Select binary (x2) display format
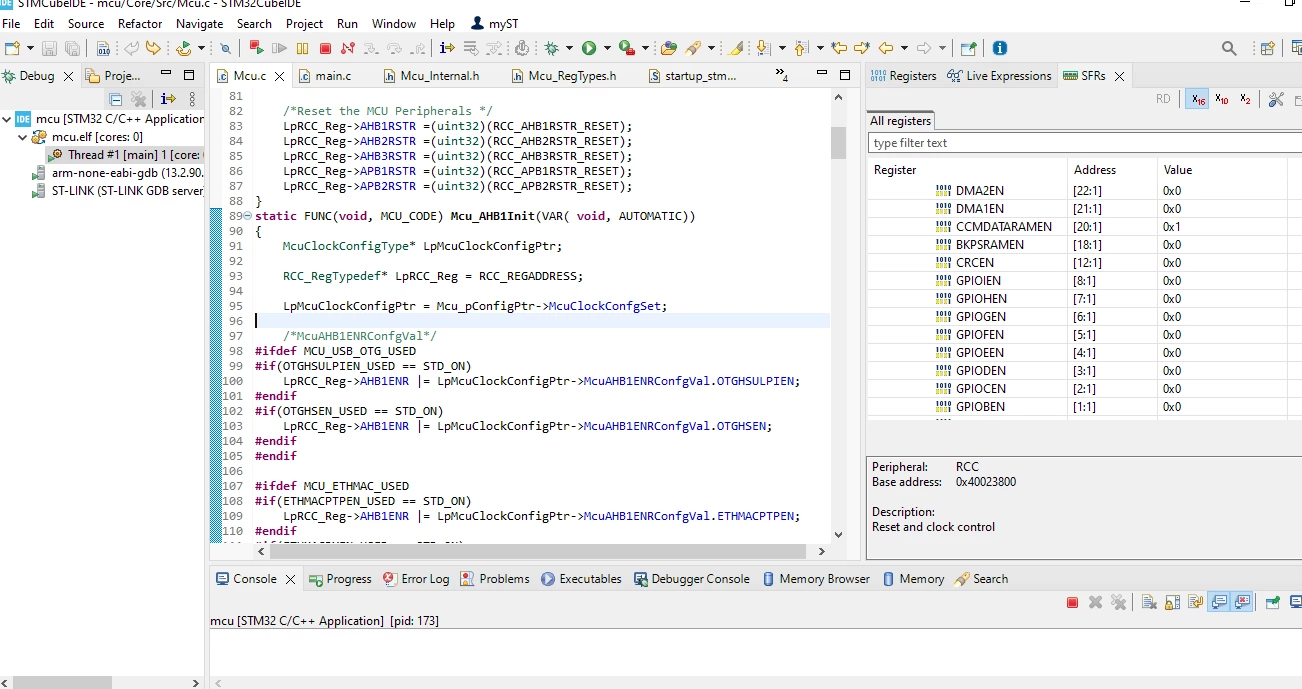1302x689 pixels. (1245, 99)
